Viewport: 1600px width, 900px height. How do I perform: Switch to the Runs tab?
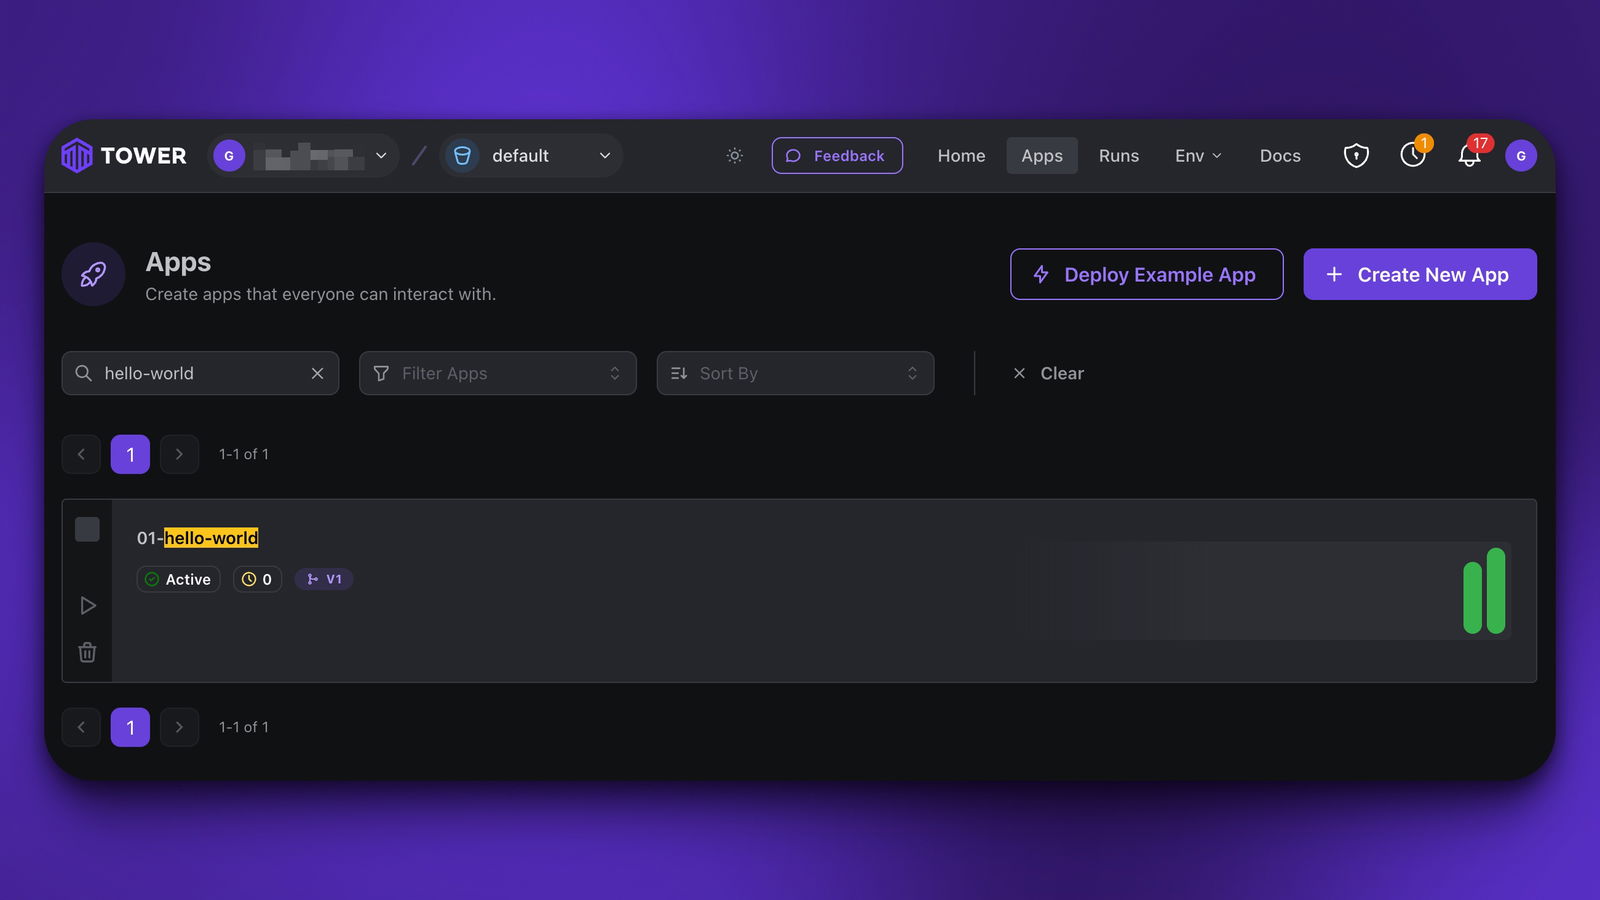pos(1119,156)
